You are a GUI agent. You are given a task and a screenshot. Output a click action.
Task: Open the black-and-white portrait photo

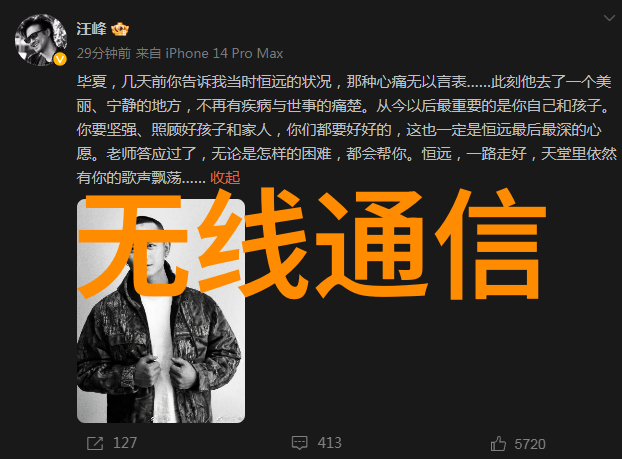click(161, 311)
